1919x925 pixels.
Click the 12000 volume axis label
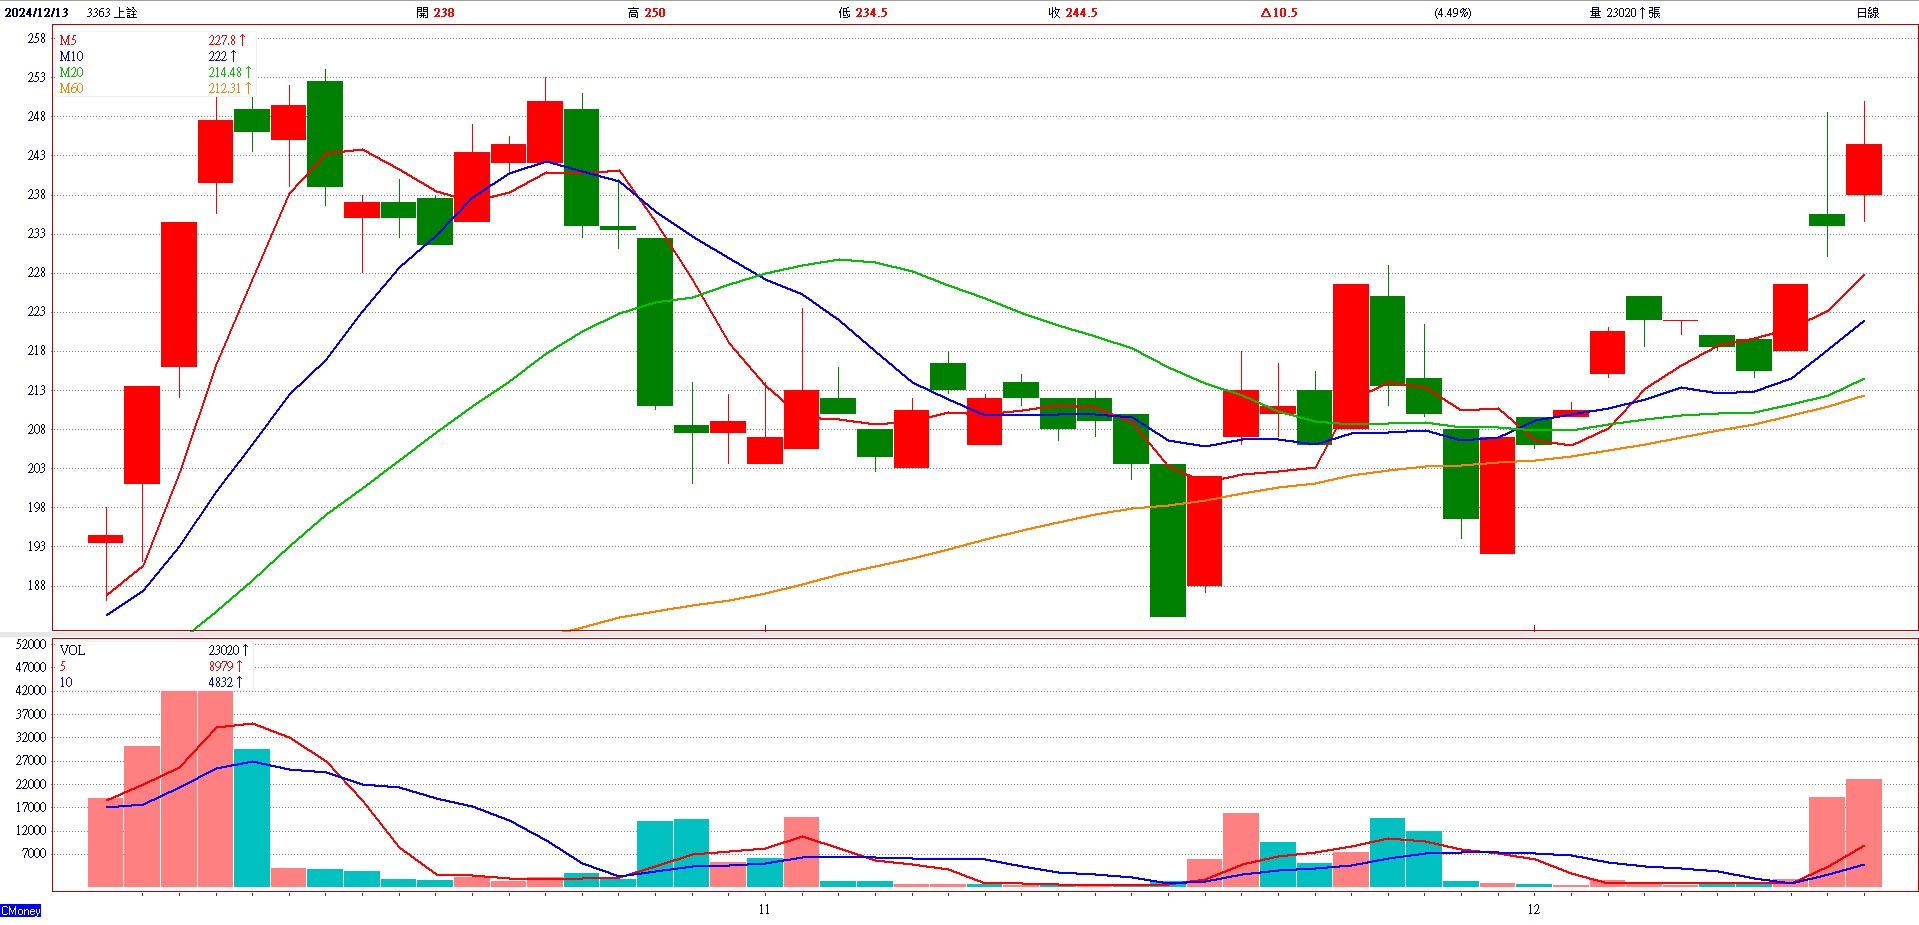[31, 830]
